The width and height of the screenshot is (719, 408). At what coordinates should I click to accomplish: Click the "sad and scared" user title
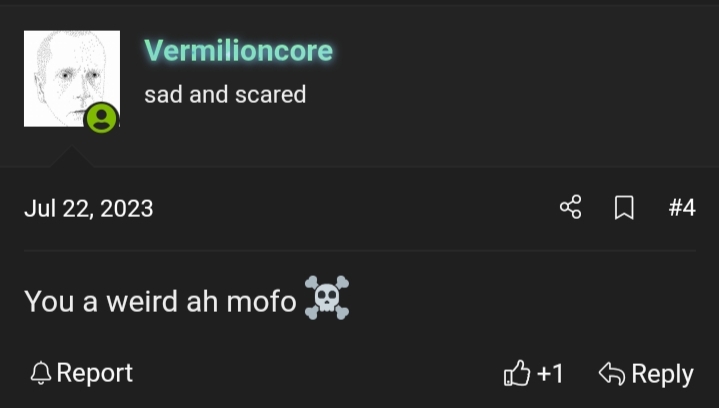pyautogui.click(x=225, y=94)
